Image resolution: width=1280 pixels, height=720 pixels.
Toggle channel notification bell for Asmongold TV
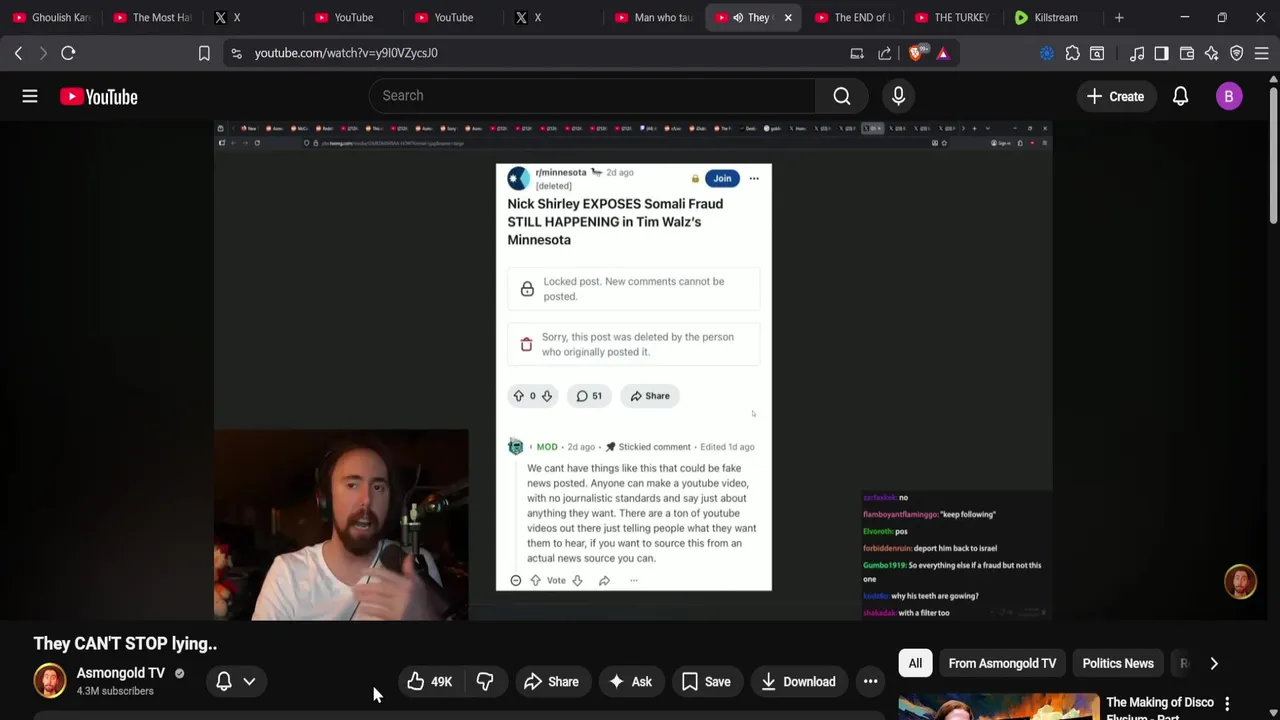tap(224, 681)
